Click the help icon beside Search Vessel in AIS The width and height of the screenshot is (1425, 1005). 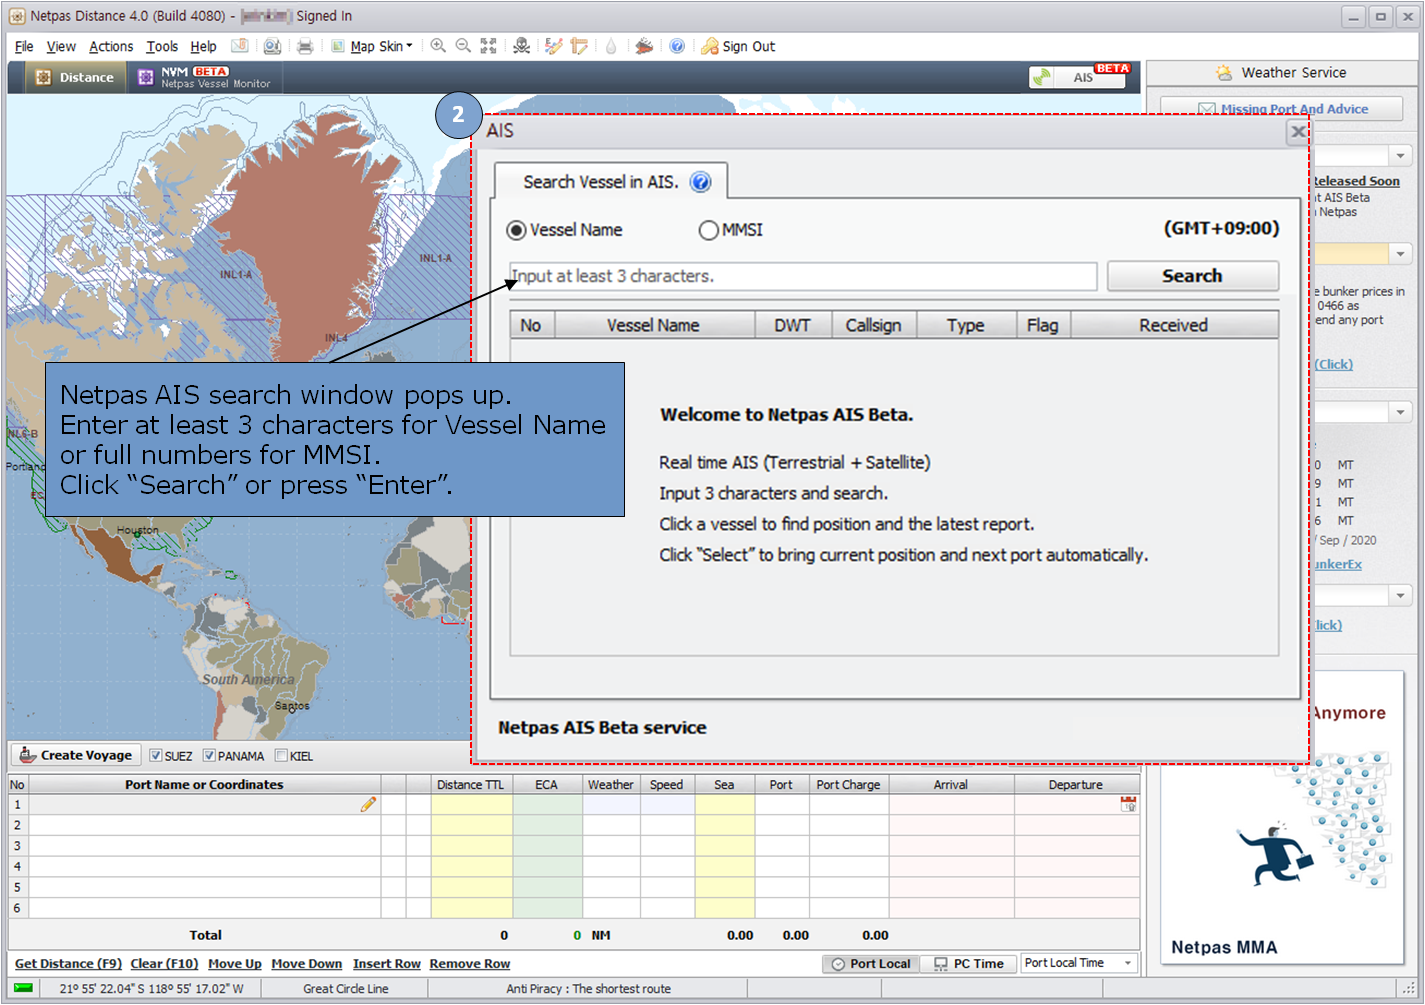coord(701,182)
